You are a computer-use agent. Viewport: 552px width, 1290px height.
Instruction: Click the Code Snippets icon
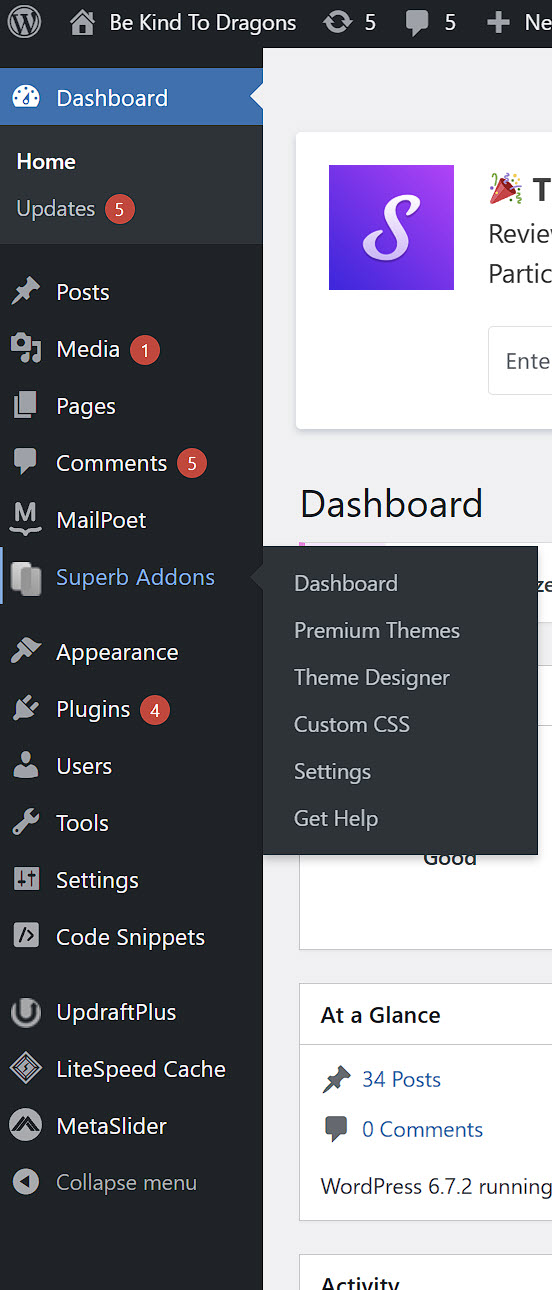point(25,937)
